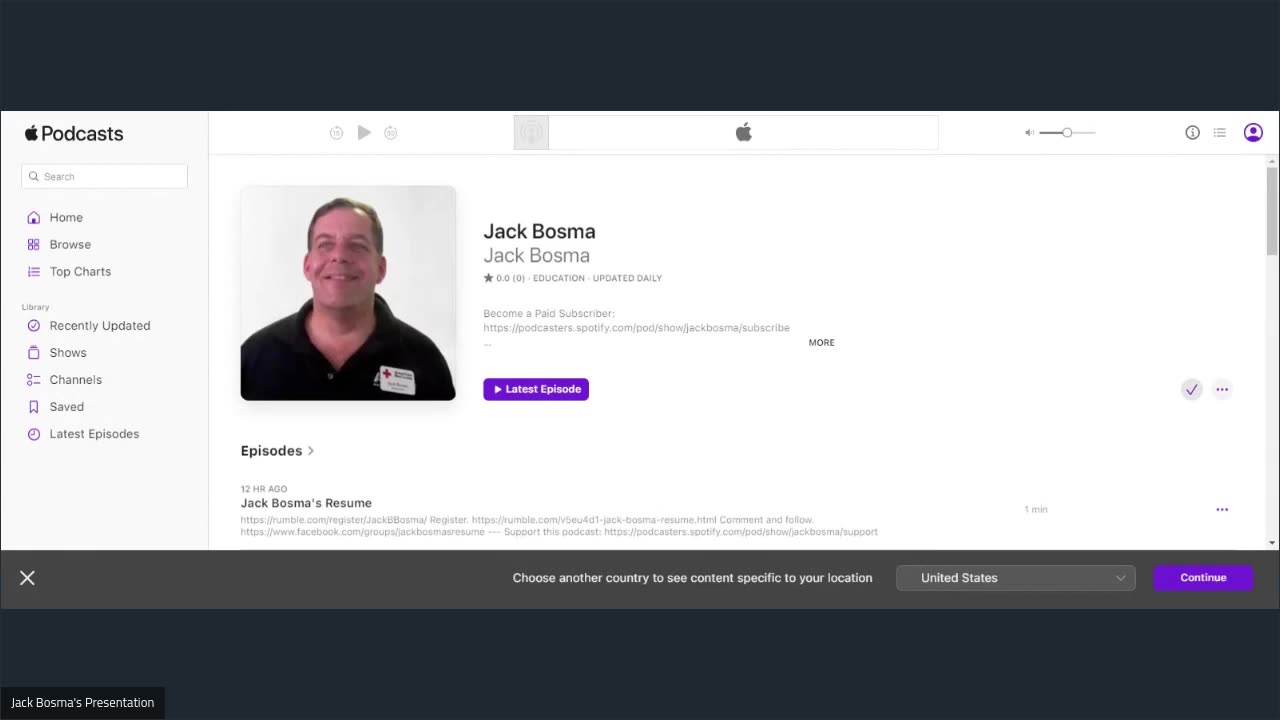The width and height of the screenshot is (1280, 720).
Task: Click the Saved bookmark icon
Action: click(x=34, y=406)
